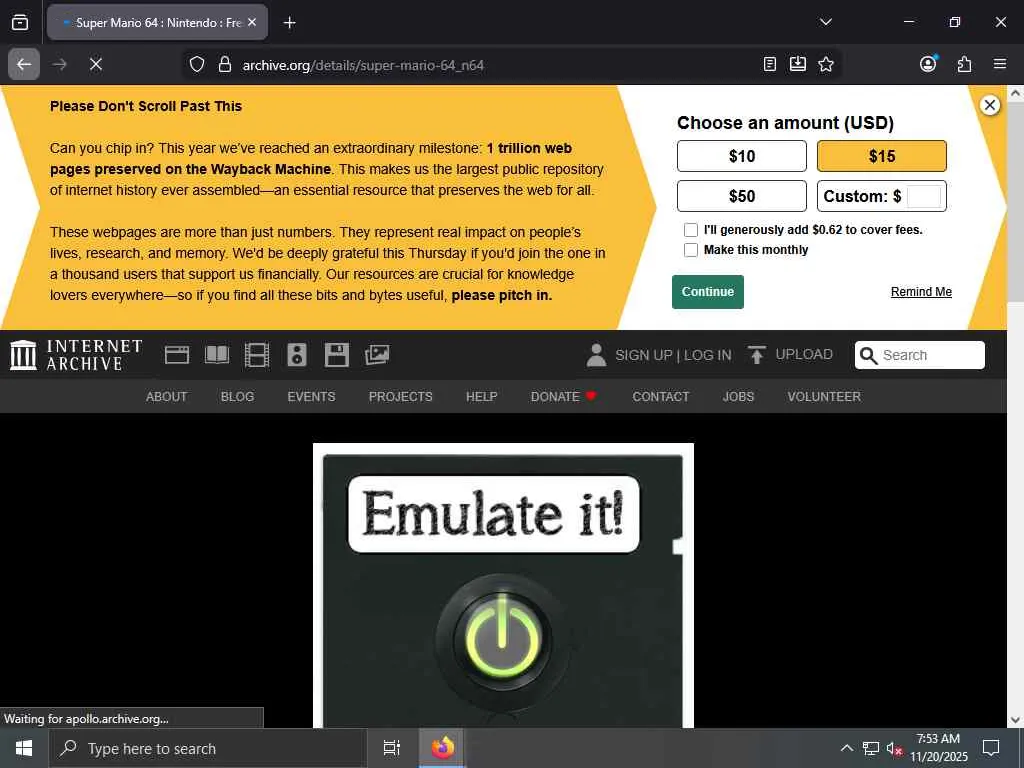Open the Audio speaker icon
The height and width of the screenshot is (768, 1024).
[x=296, y=355]
